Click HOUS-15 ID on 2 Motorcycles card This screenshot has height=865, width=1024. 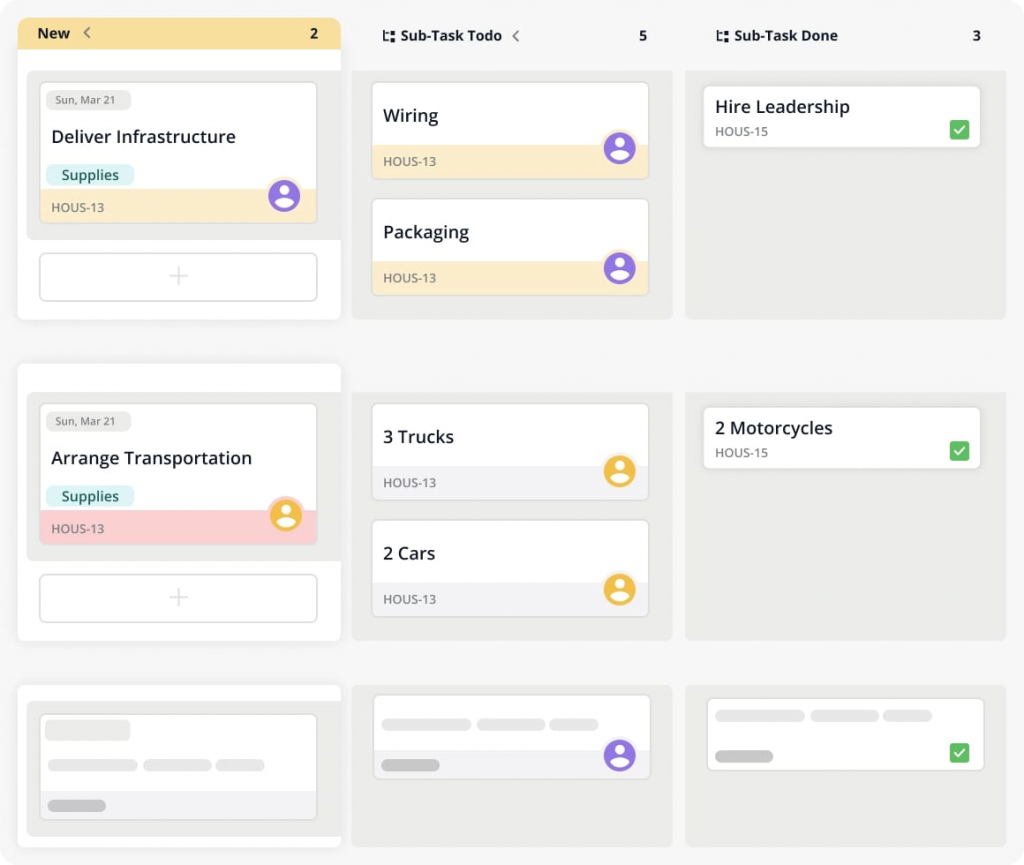[741, 452]
